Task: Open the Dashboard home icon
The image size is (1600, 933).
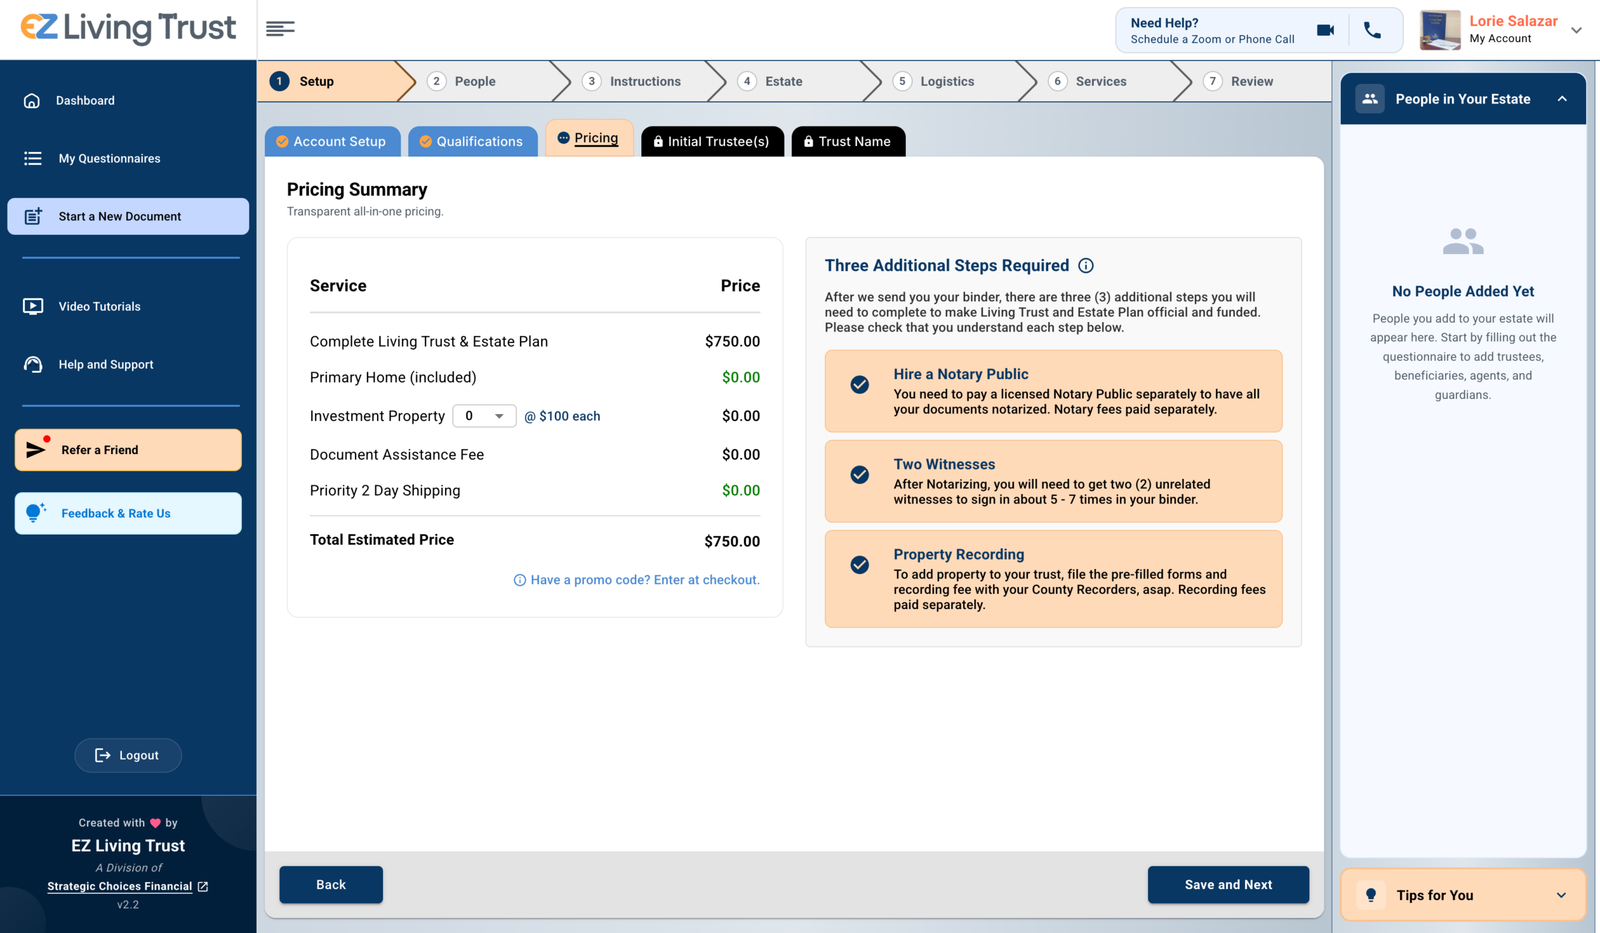Action: 32,101
